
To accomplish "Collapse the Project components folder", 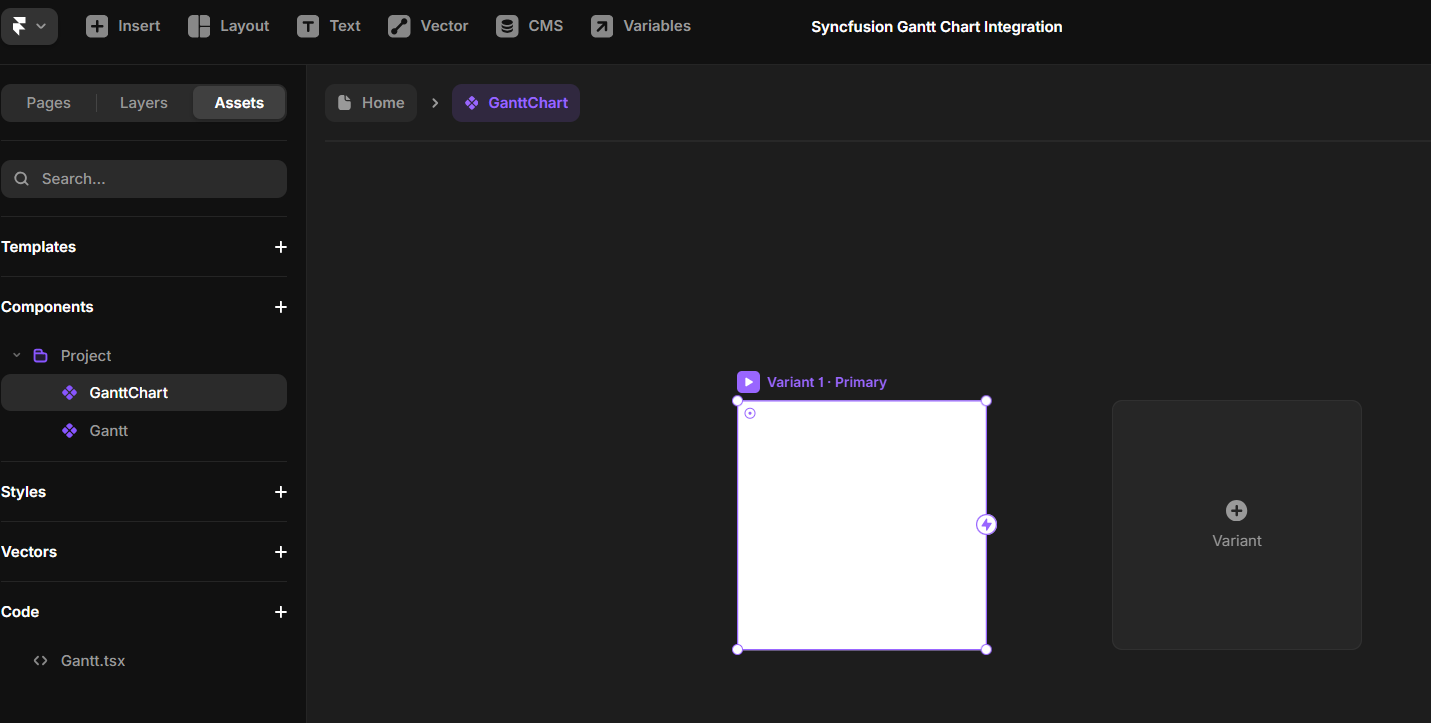I will coord(16,355).
